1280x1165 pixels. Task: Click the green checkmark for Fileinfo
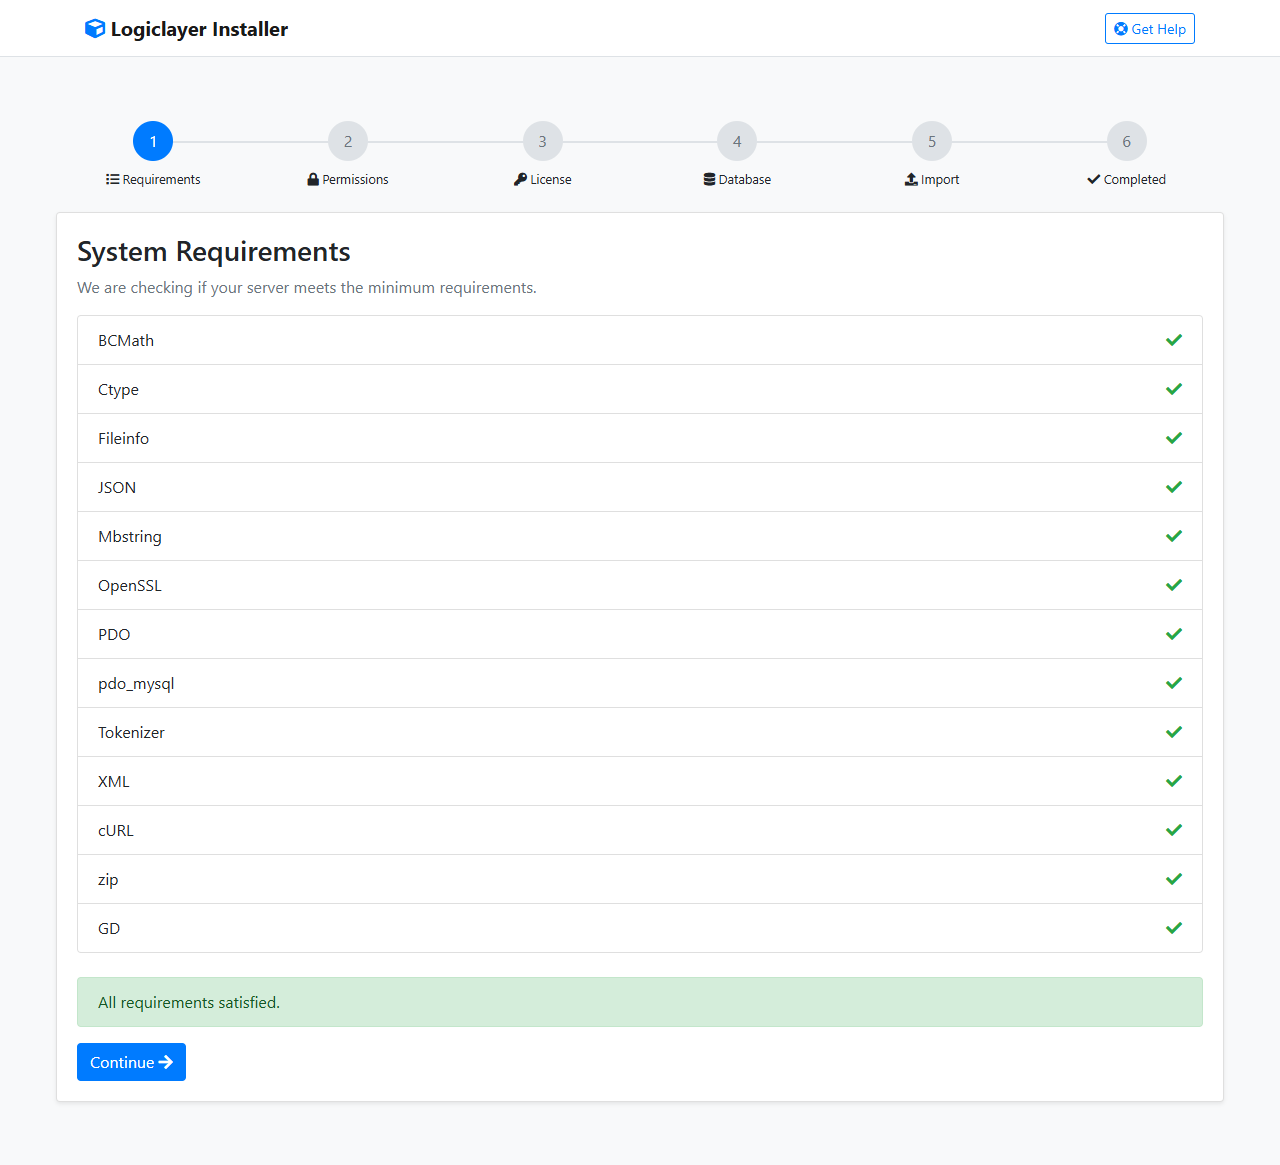pos(1174,438)
